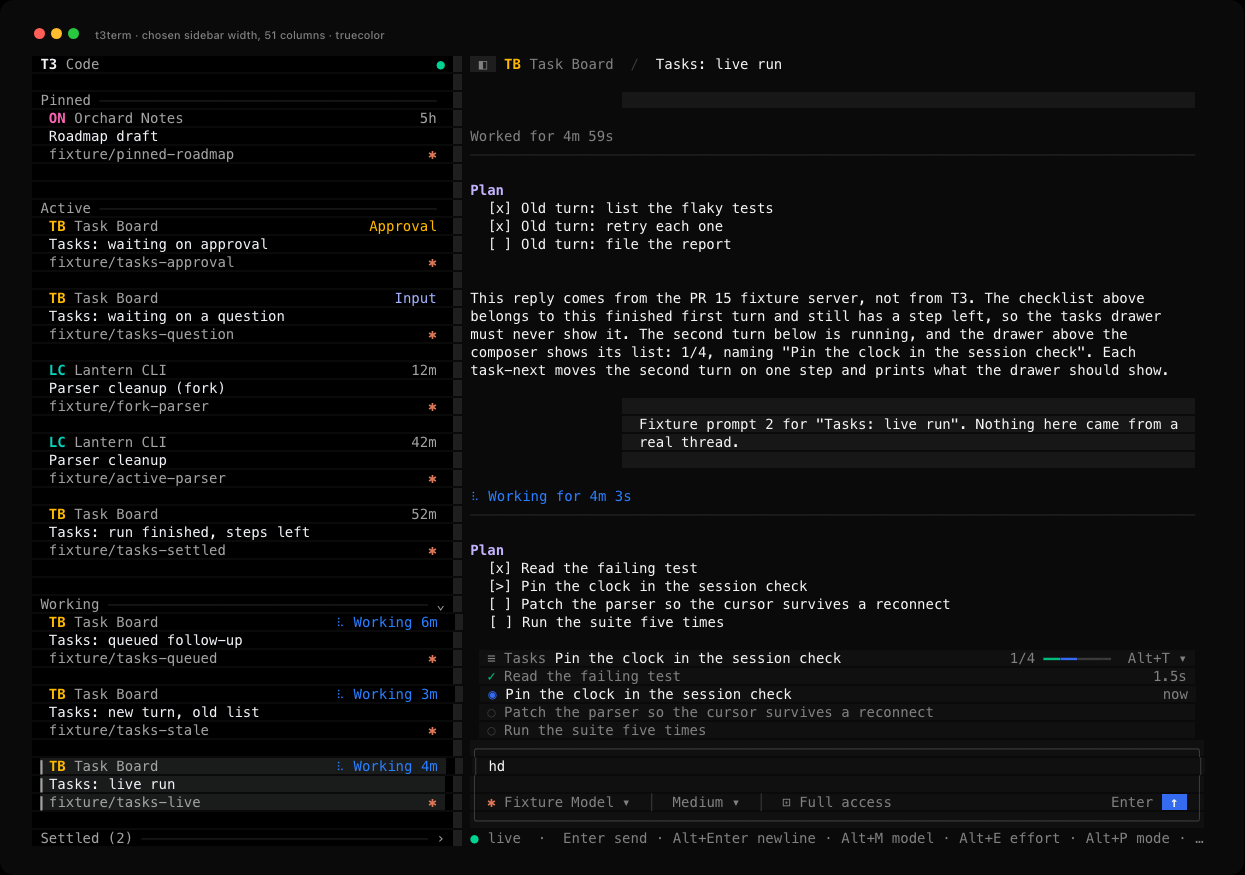Click the Active section header

[x=66, y=208]
